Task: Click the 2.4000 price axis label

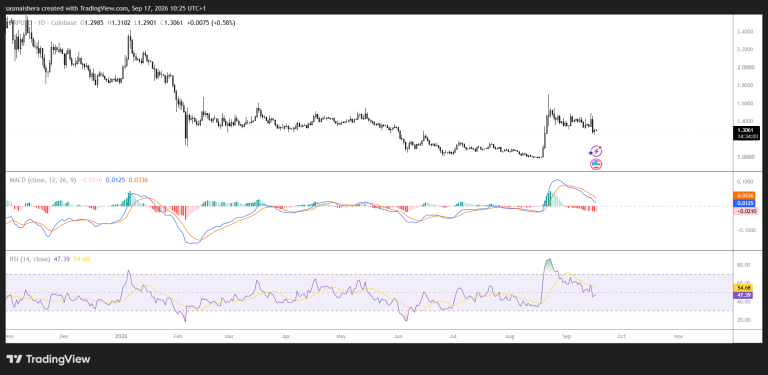Action: tap(744, 31)
